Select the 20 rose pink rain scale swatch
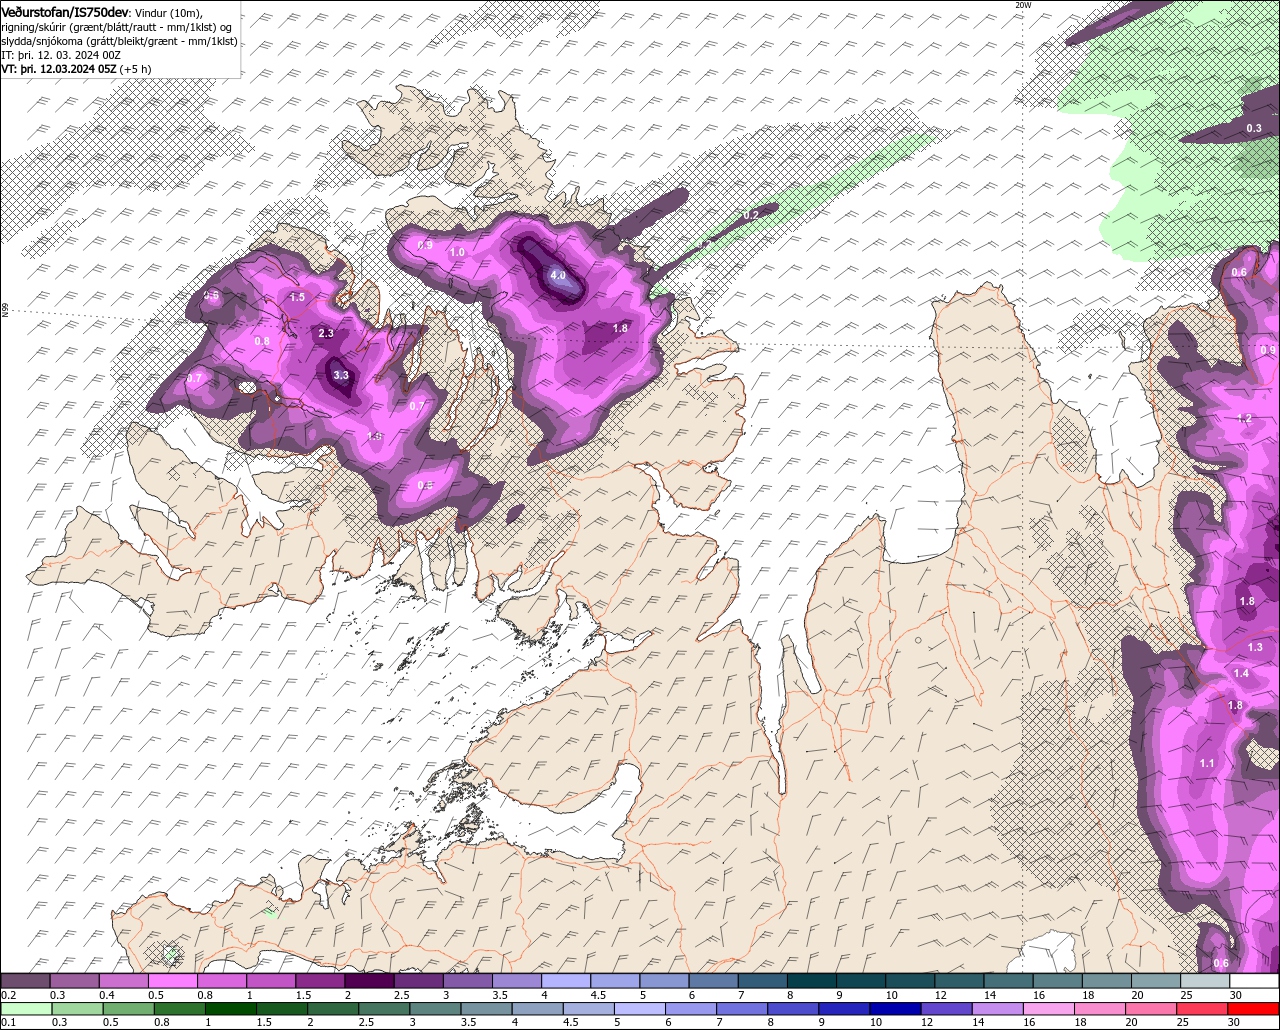Viewport: 1280px width, 1030px height. [x=1151, y=1008]
